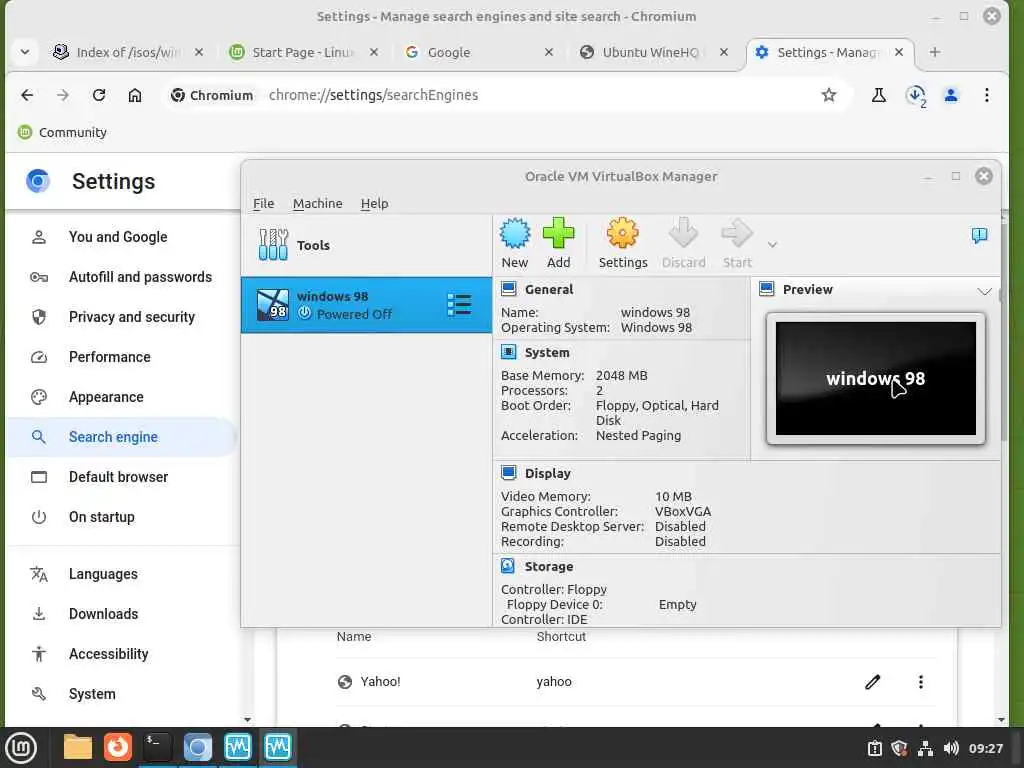Collapse the Preview panel chevron
Screen dimensions: 1024x768
click(x=984, y=291)
